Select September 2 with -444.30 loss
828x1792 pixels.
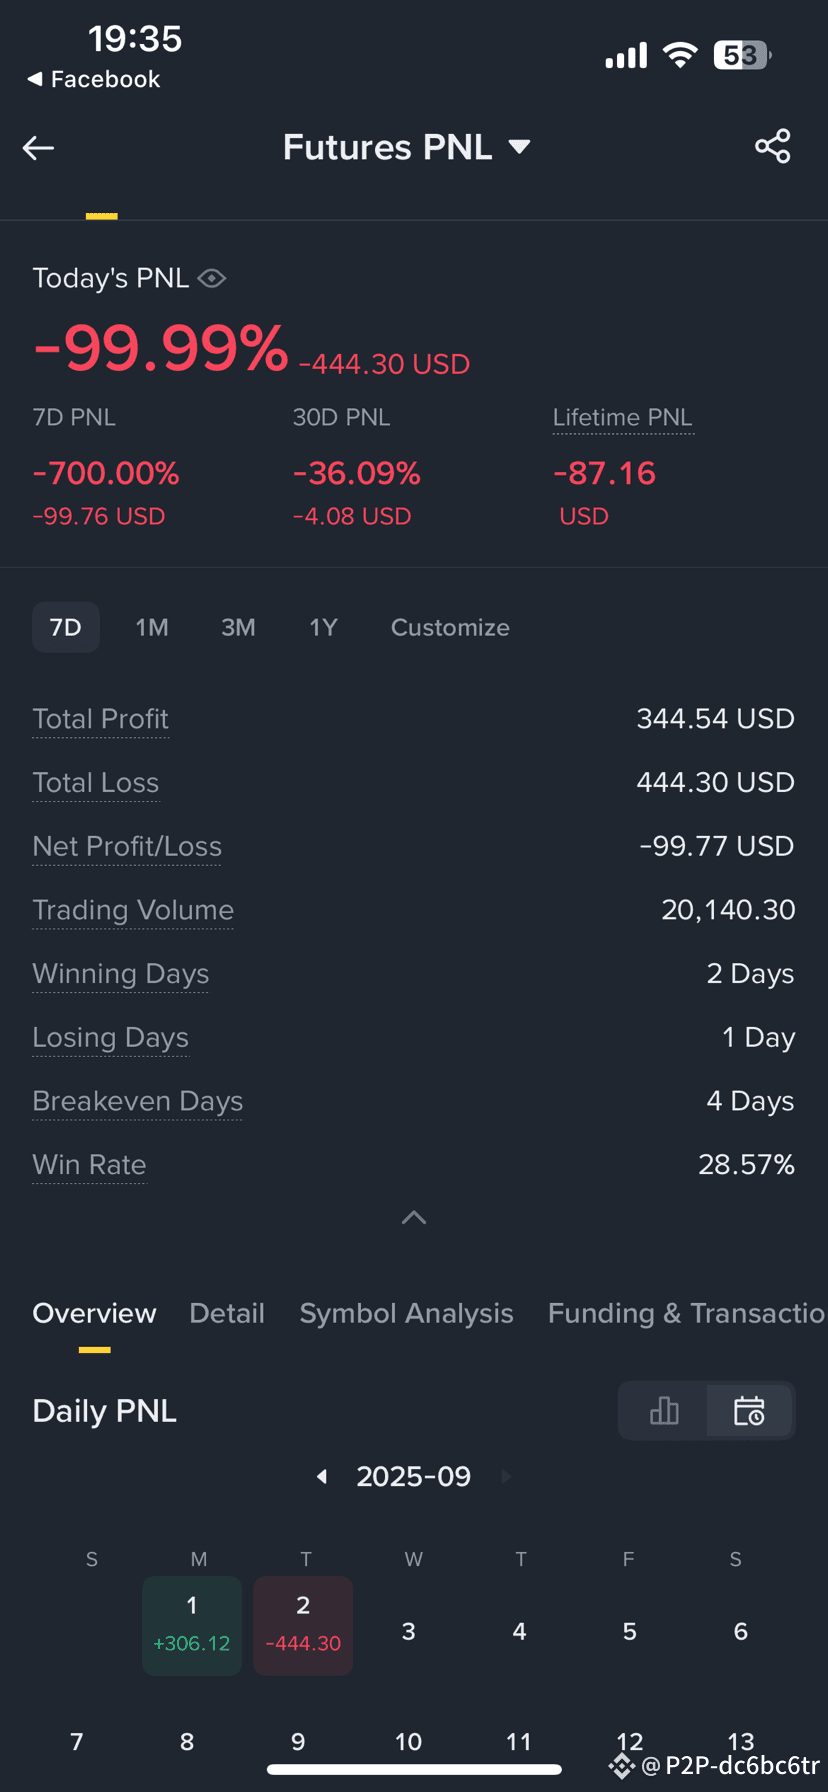(x=303, y=1625)
